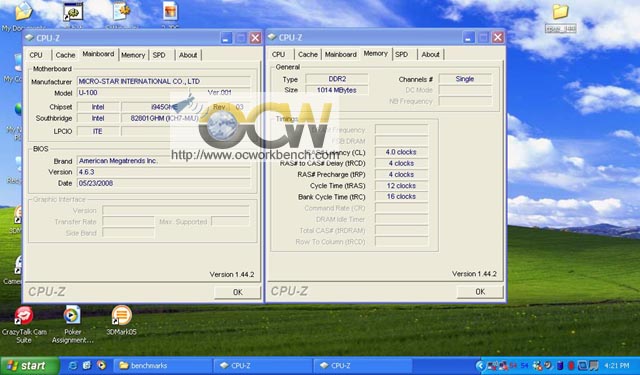This screenshot has height=375, width=640.
Task: Select the folder icon on the desktop
Action: point(560,11)
